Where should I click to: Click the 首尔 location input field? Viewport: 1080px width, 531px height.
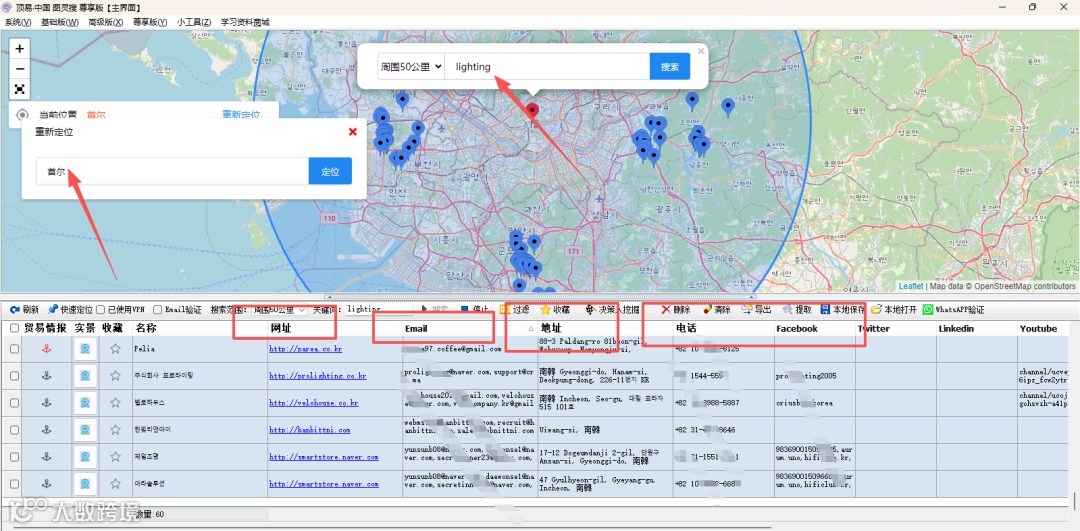coord(172,172)
